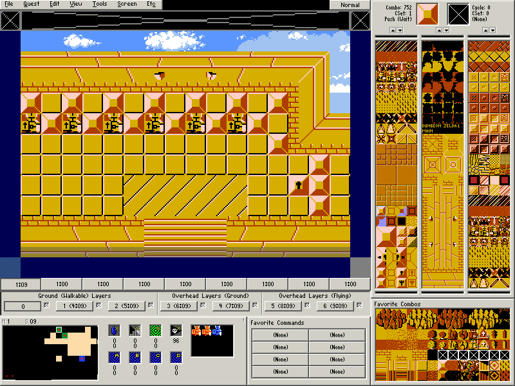
Task: Select overhead ground layer 4 button
Action: (231, 306)
